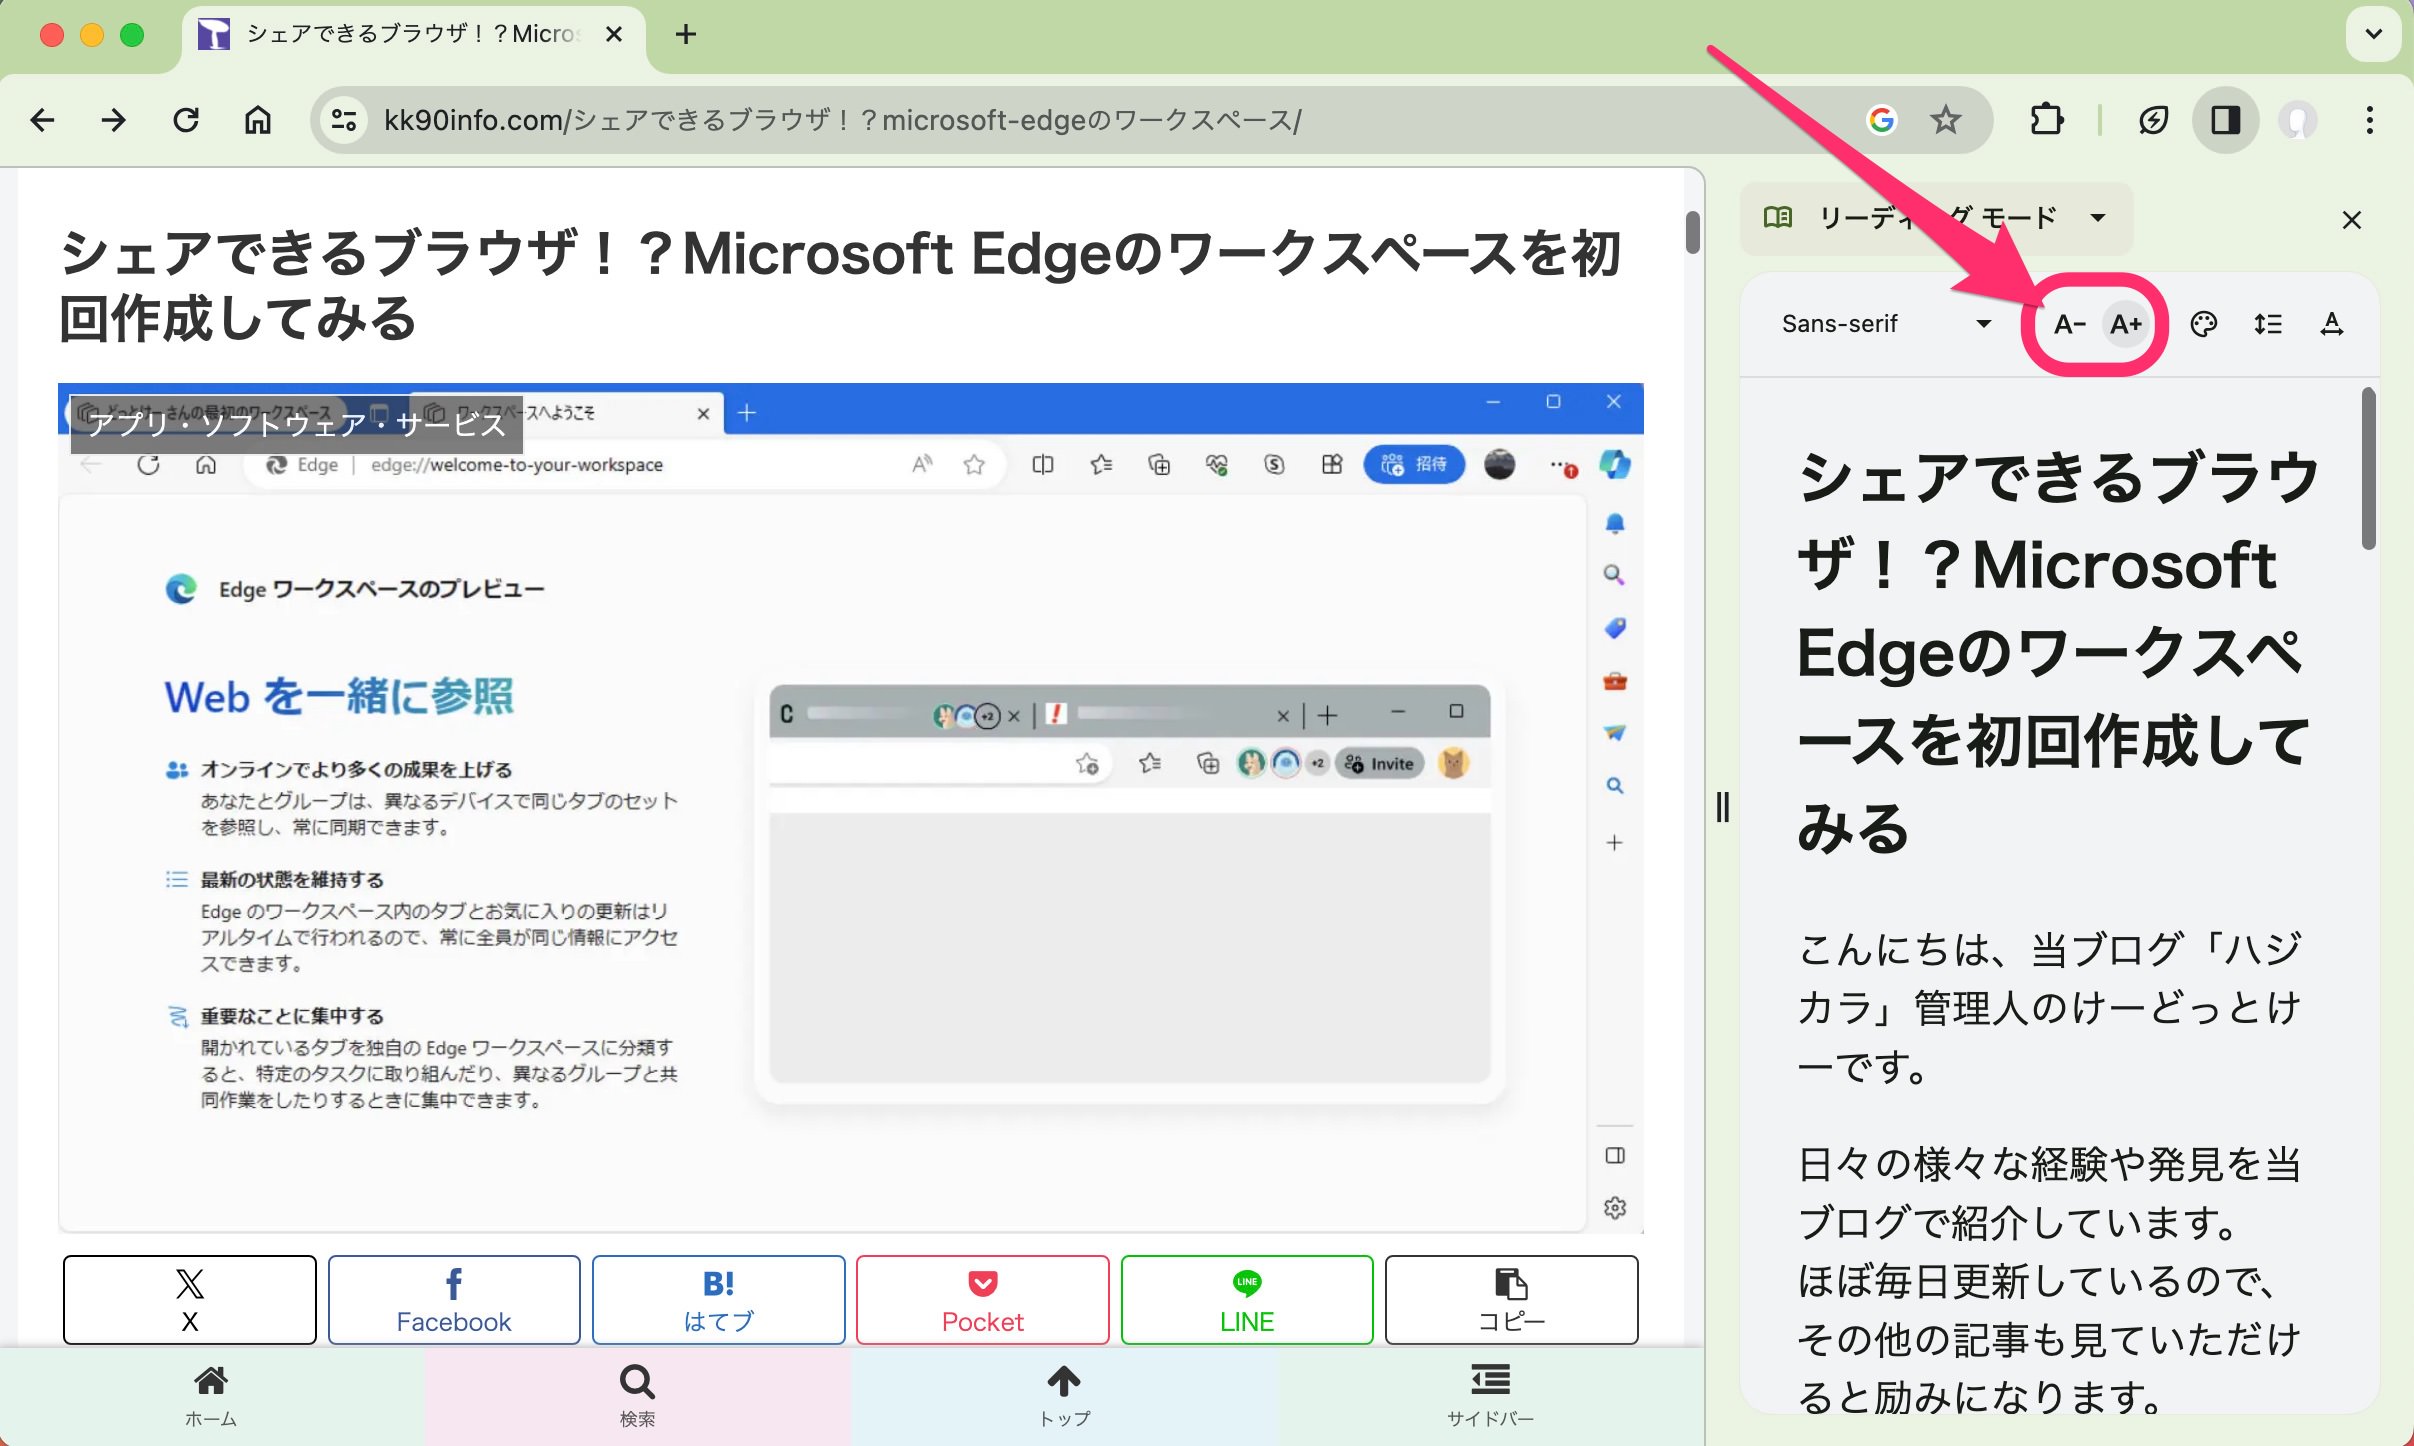The image size is (2414, 1446).
Task: Open ホーム in bottom menu
Action: (x=211, y=1396)
